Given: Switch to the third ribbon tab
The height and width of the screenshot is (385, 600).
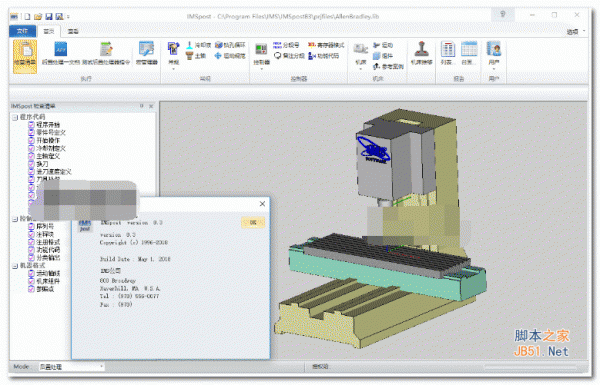Looking at the screenshot, I should [73, 31].
